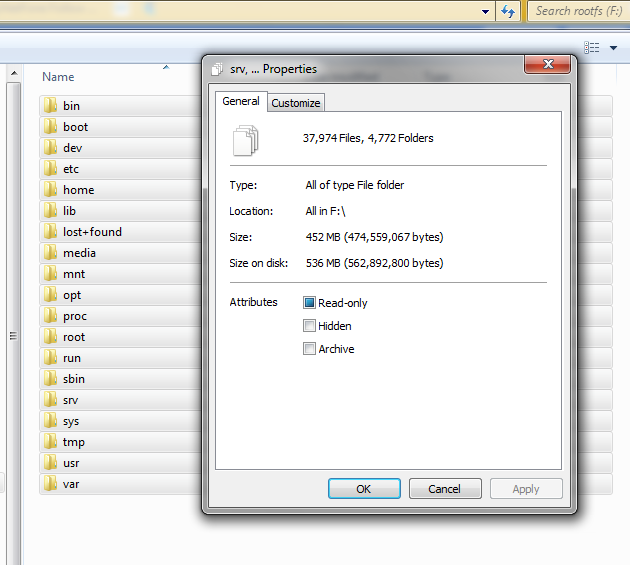Select the bin folder icon
This screenshot has width=630, height=565.
tap(50, 106)
